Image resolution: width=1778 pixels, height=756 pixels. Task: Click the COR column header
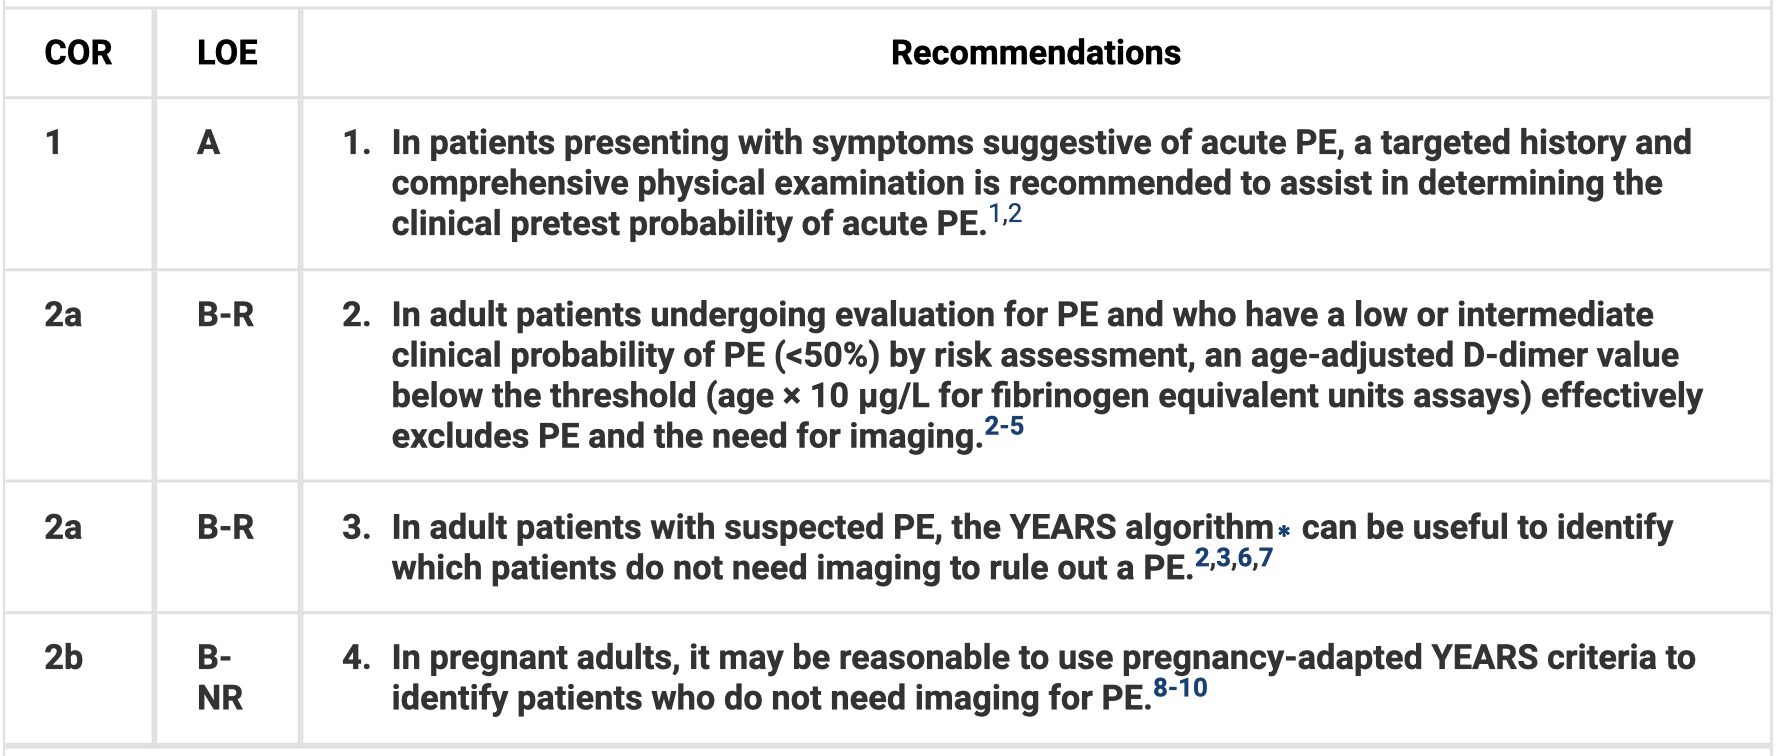coord(78,53)
